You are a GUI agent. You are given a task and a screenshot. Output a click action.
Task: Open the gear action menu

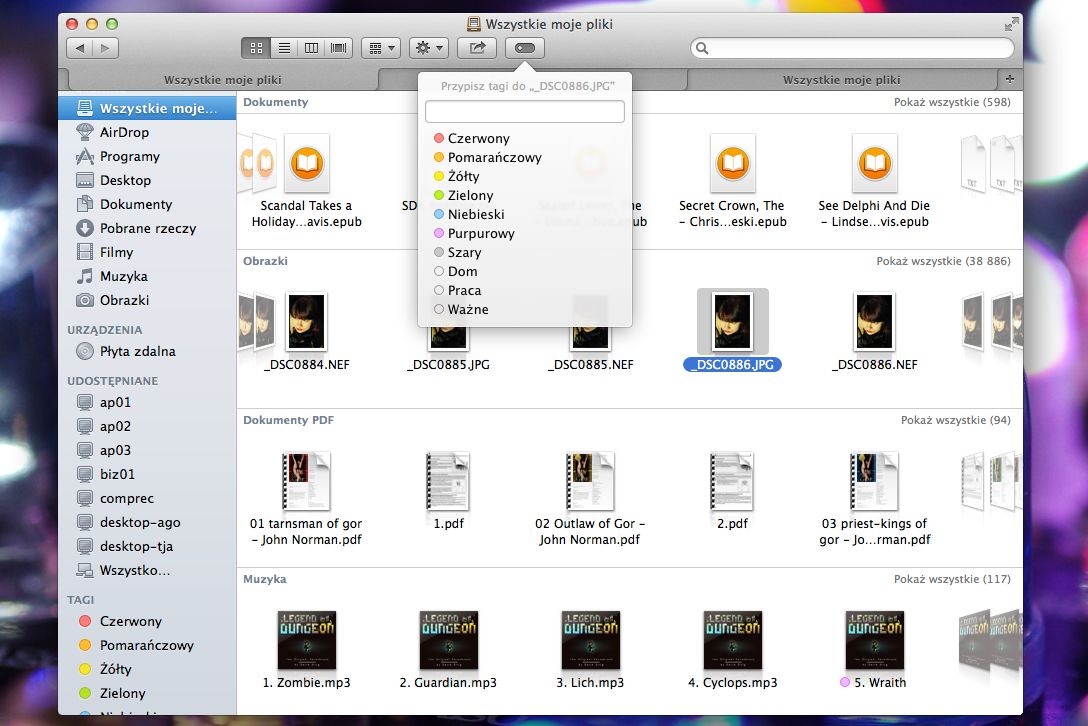click(x=429, y=48)
